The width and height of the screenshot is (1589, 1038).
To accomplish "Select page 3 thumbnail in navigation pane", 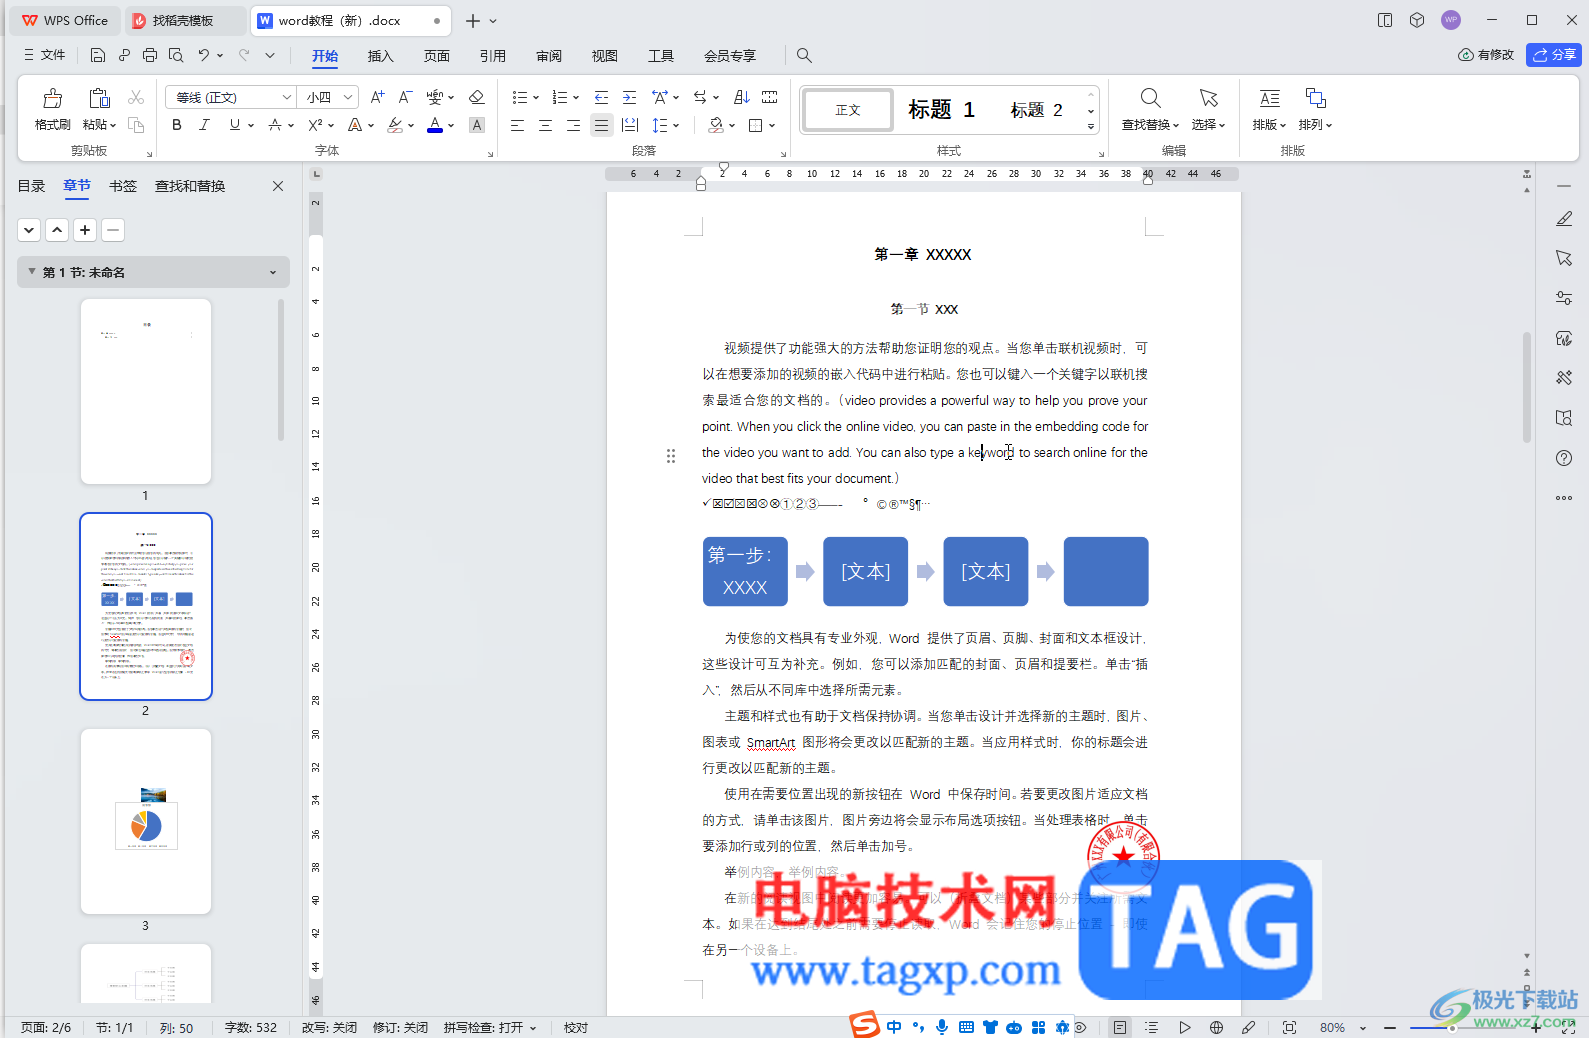I will click(x=146, y=821).
